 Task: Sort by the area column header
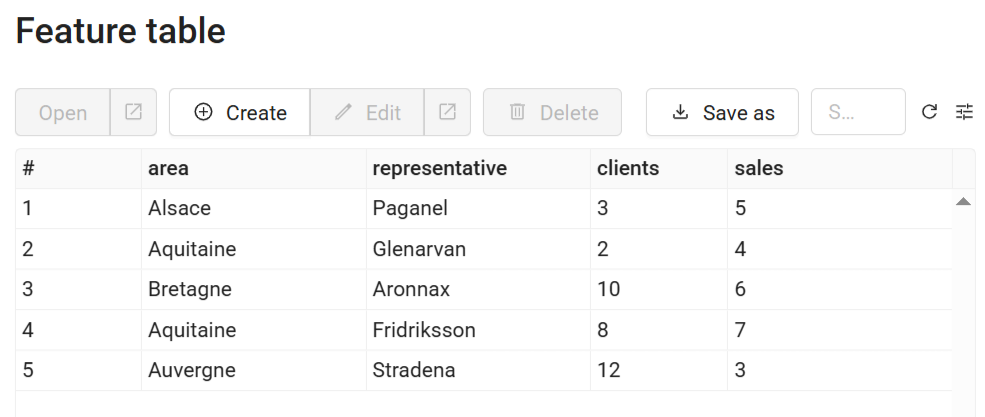(168, 169)
